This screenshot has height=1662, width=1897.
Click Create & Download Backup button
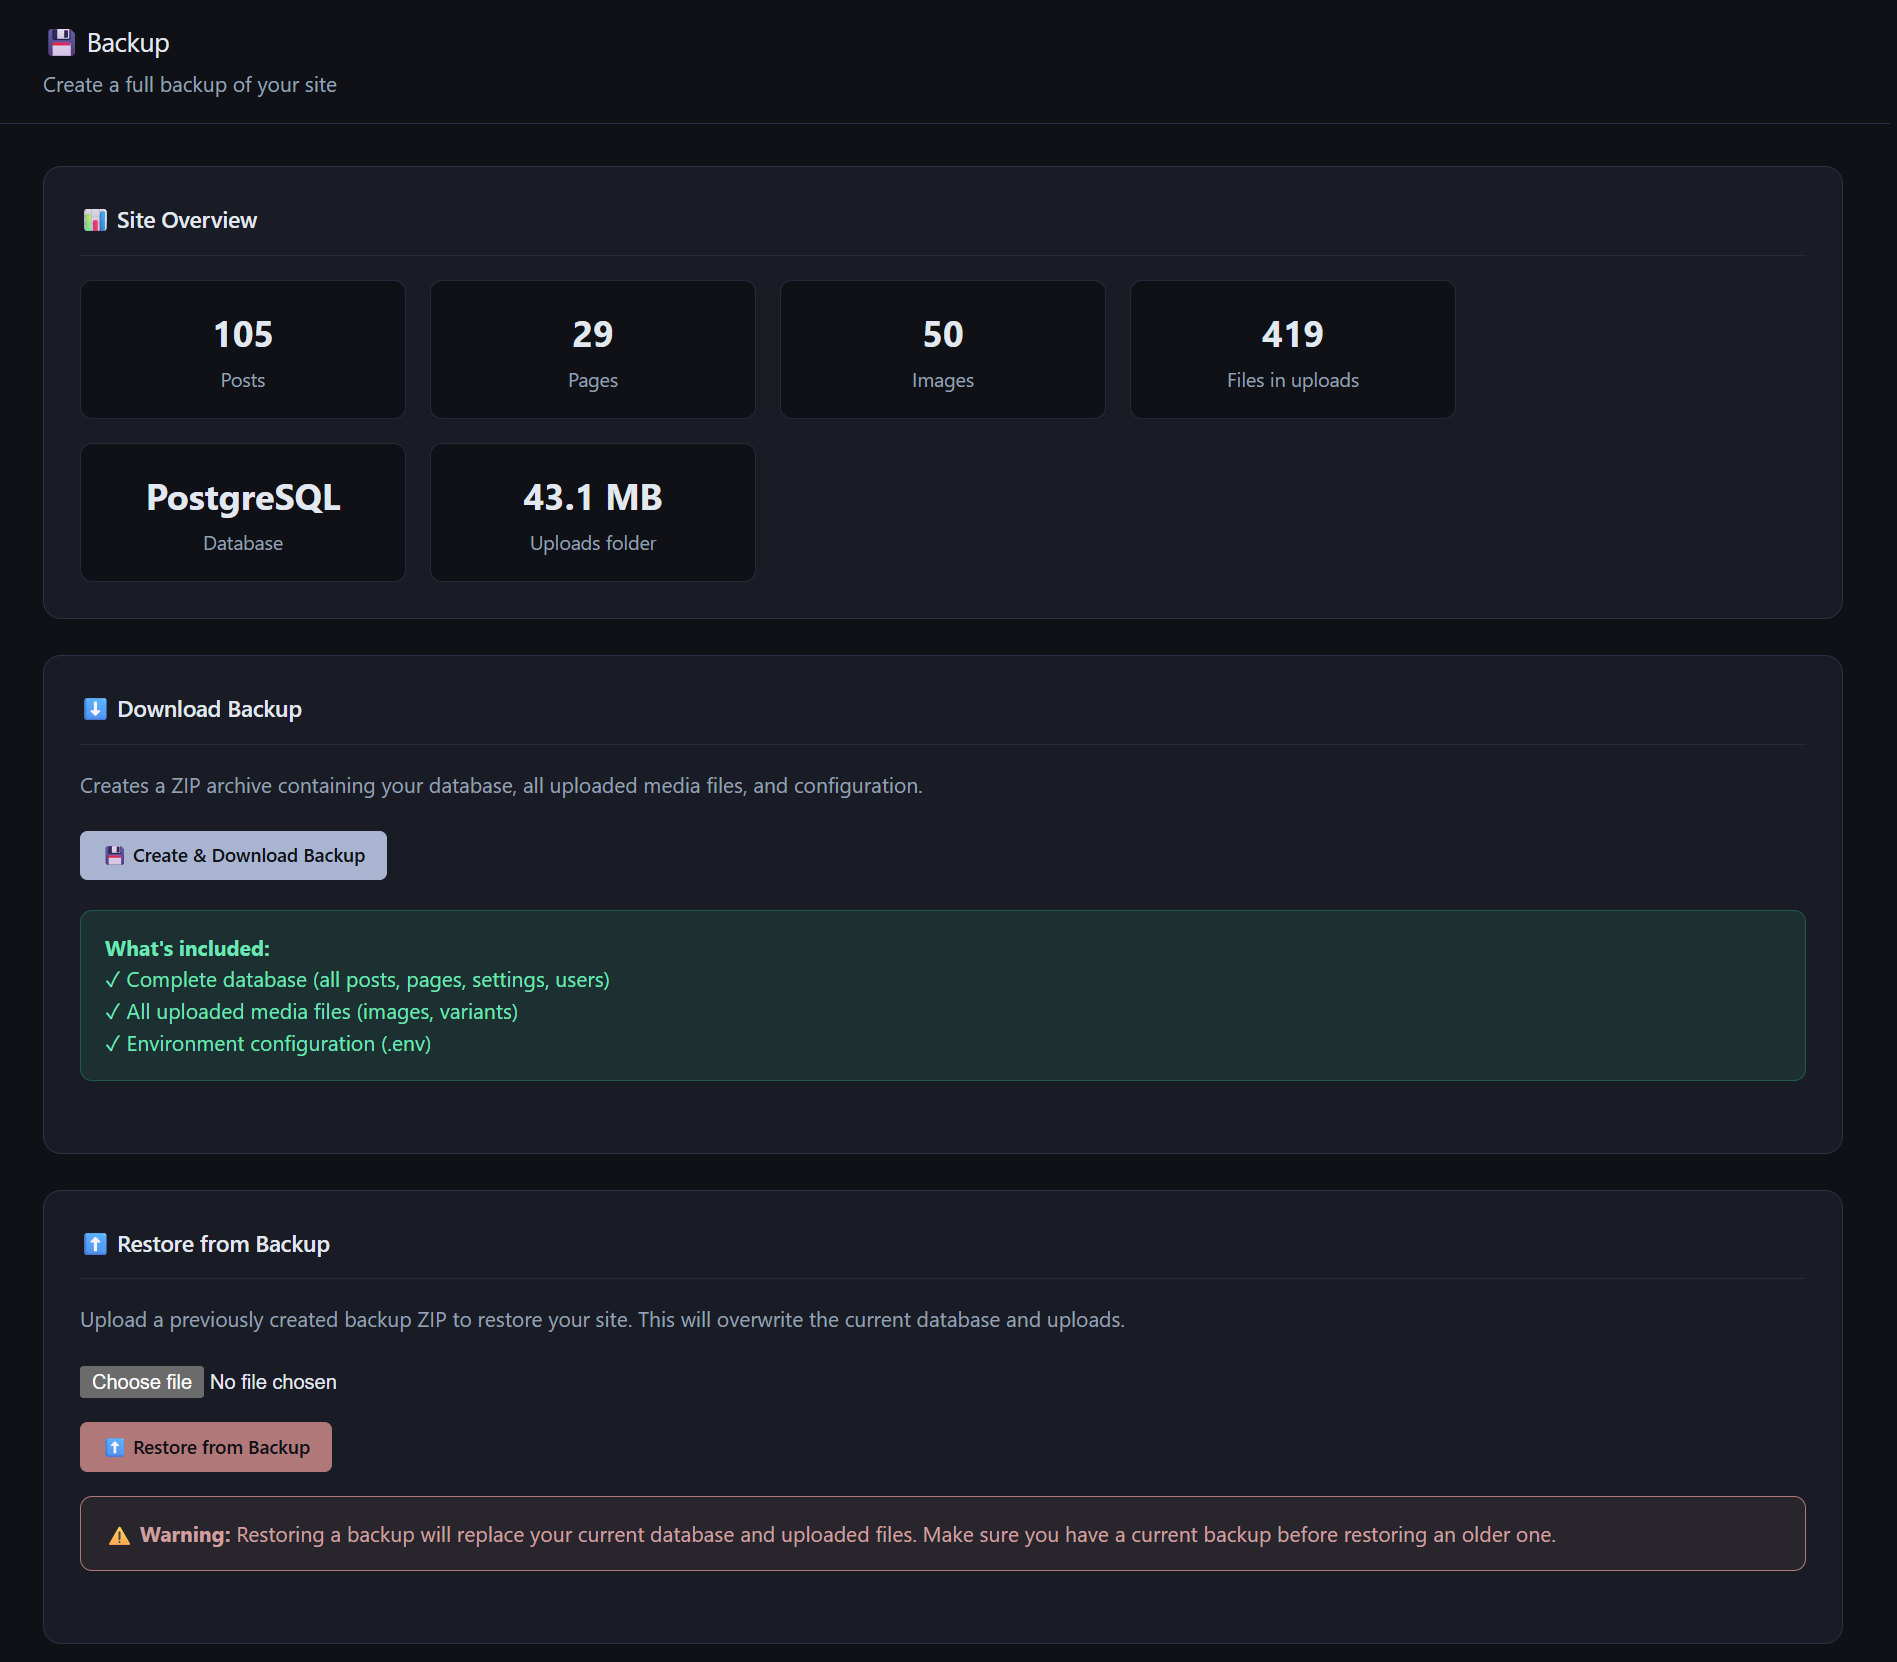pyautogui.click(x=233, y=856)
